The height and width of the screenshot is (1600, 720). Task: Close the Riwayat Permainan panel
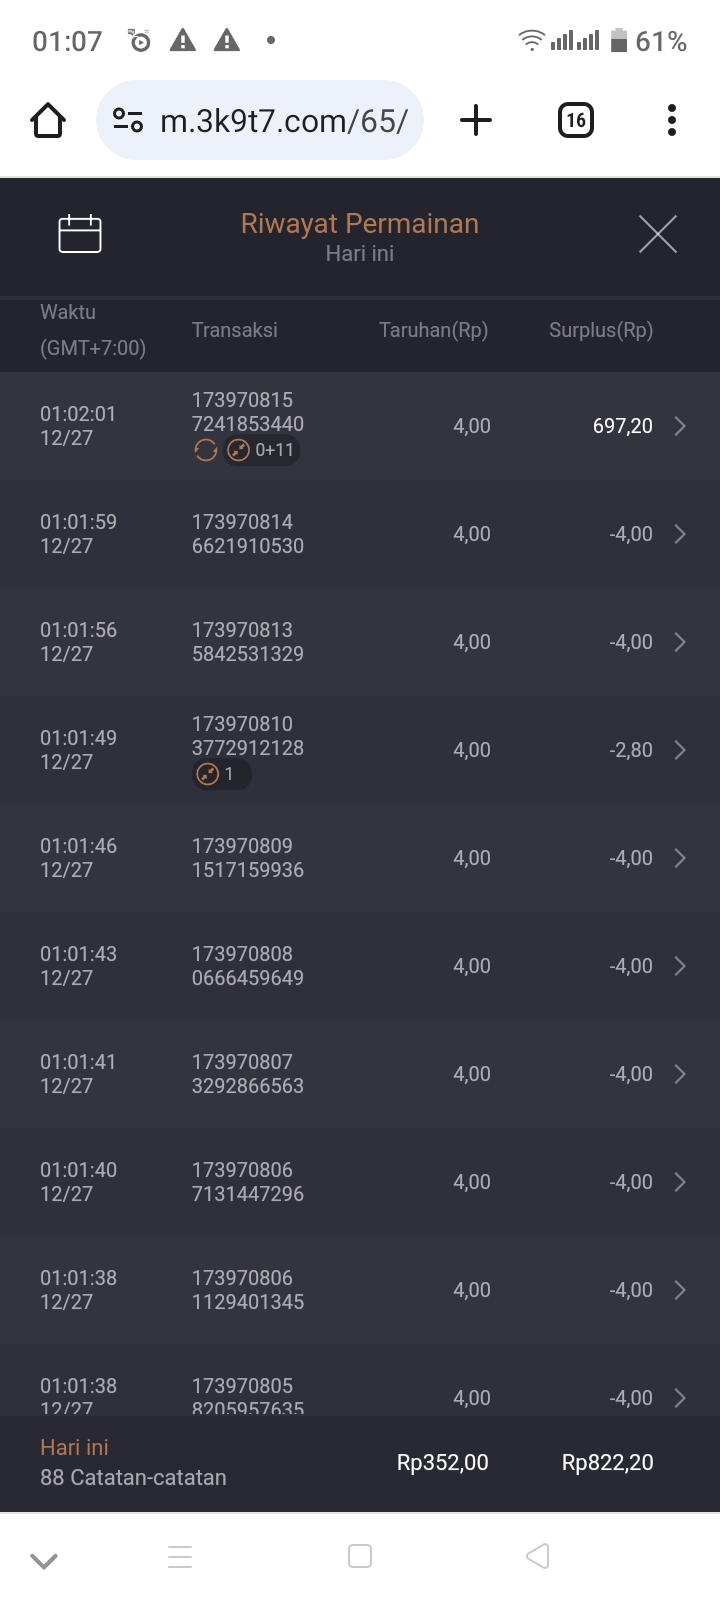[x=657, y=234]
